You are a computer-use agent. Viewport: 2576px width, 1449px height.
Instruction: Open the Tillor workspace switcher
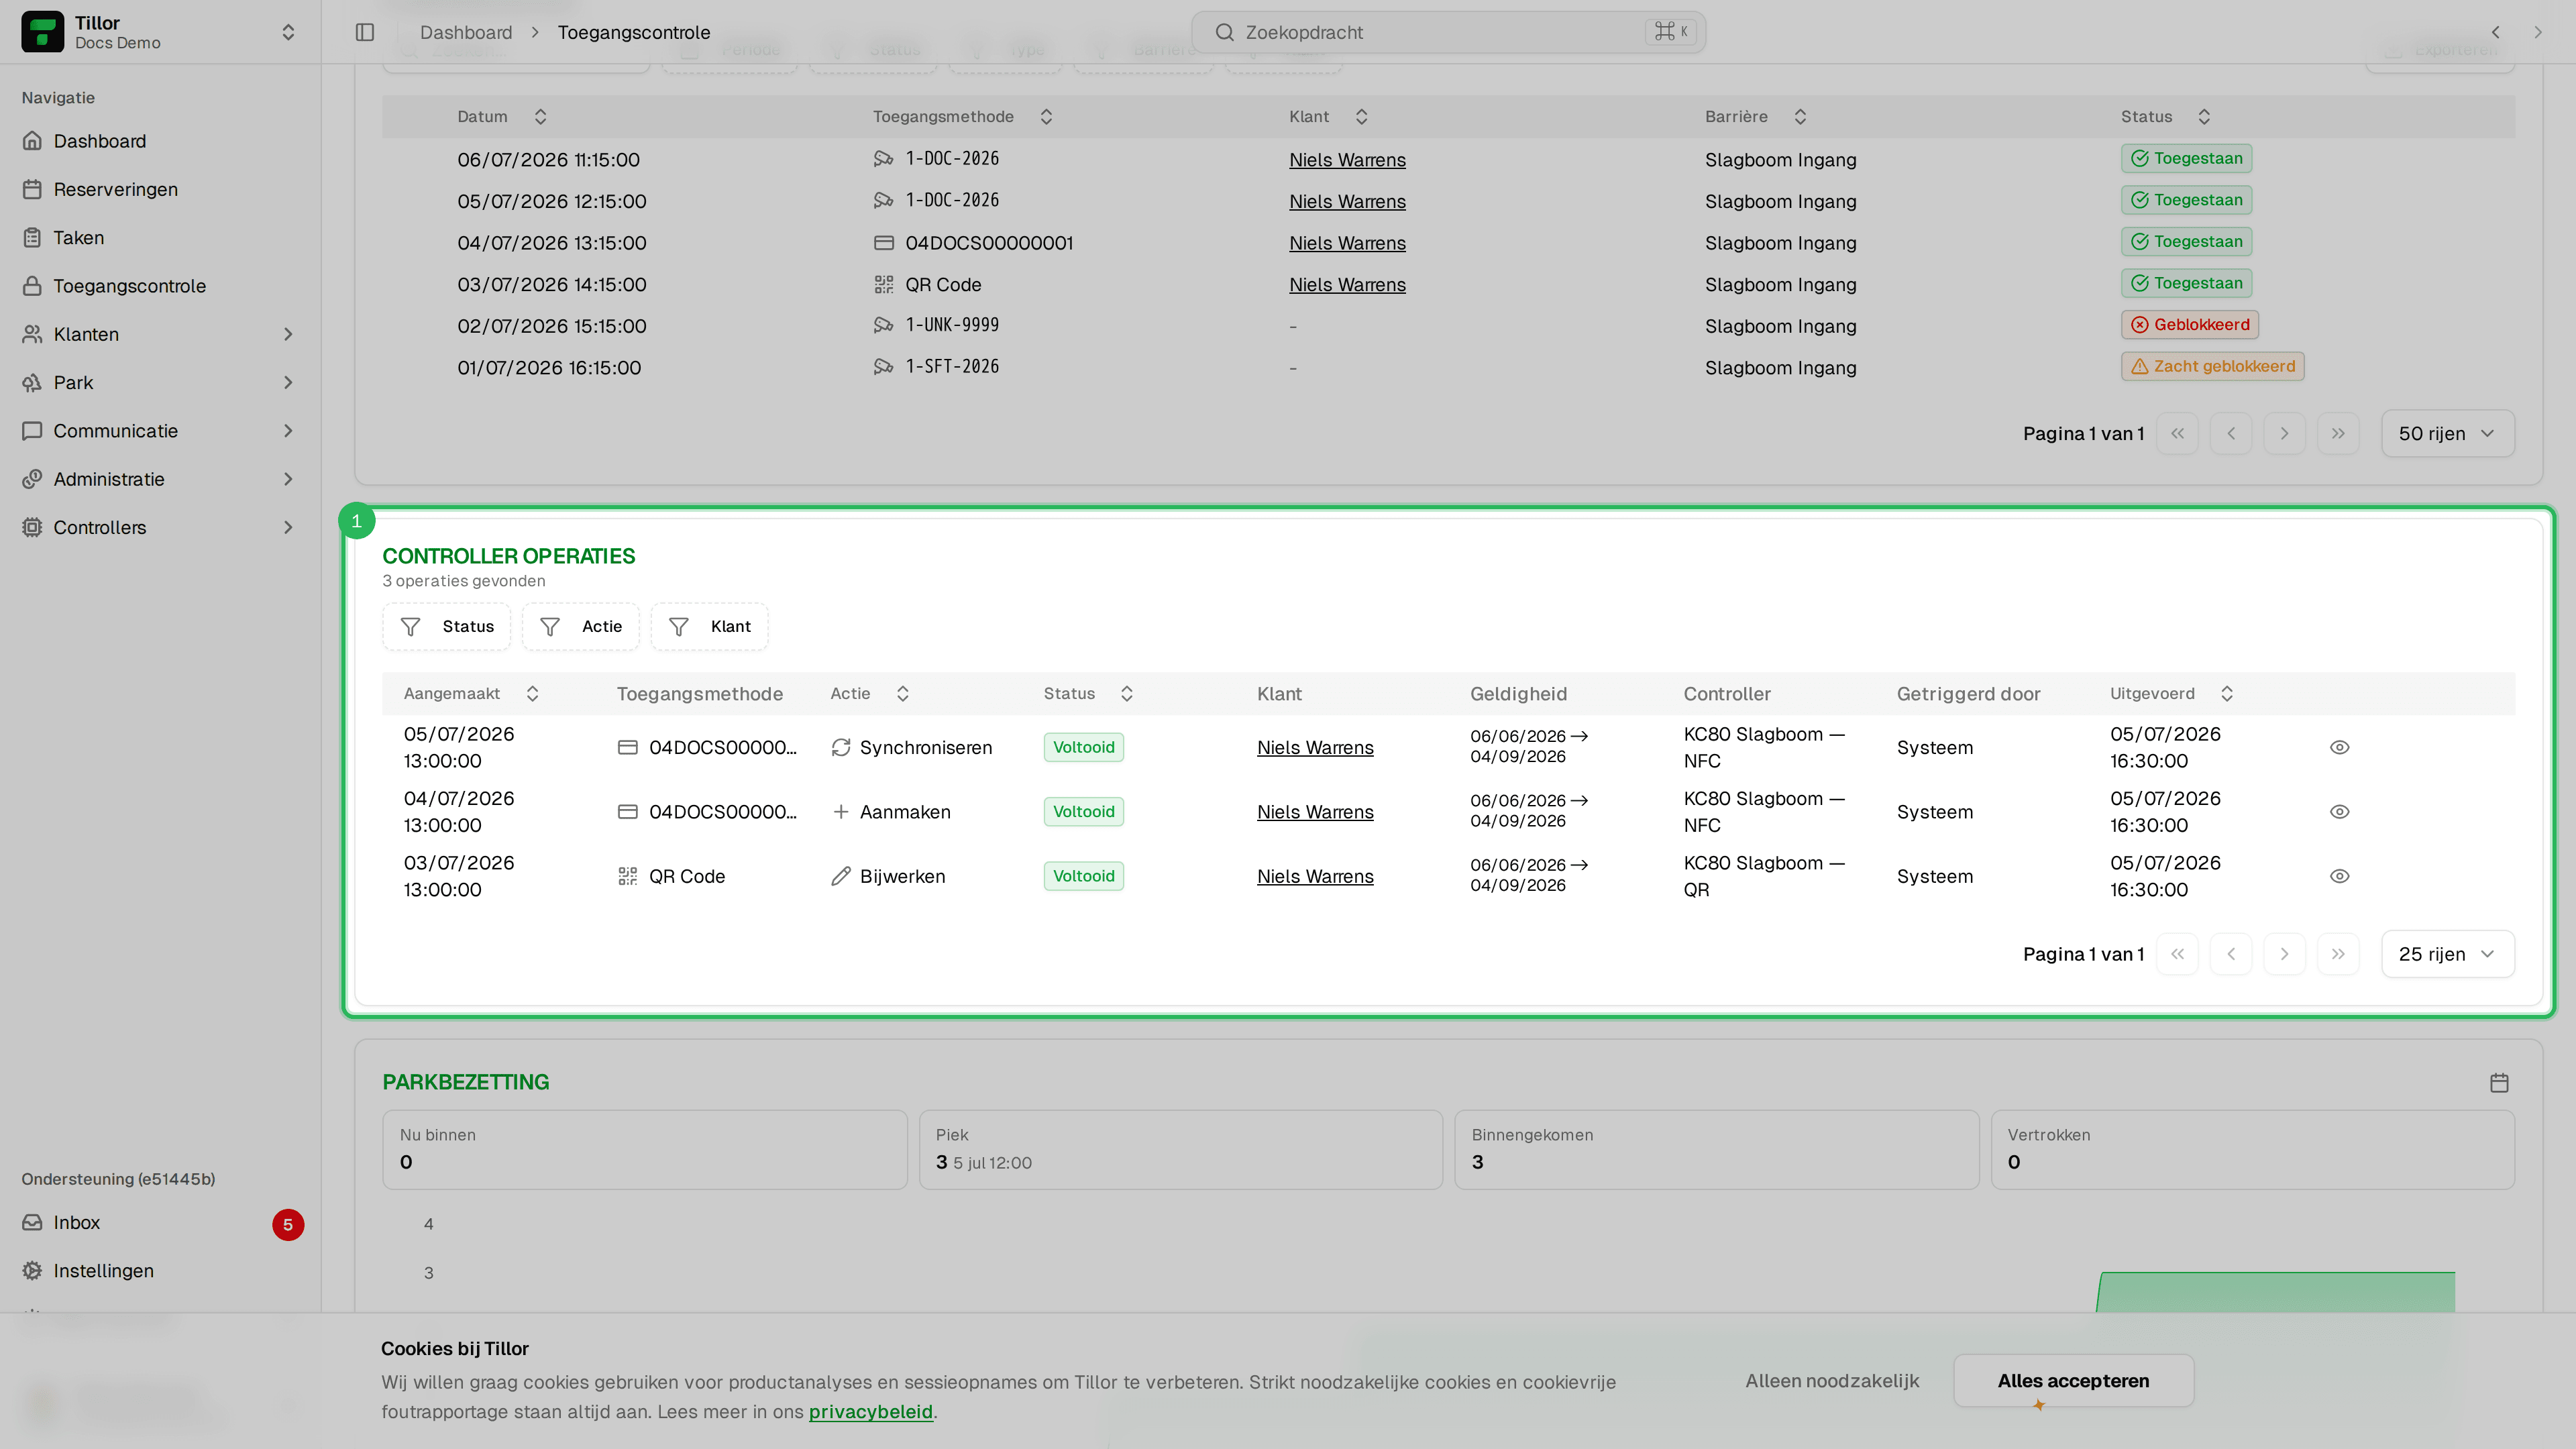[x=160, y=32]
